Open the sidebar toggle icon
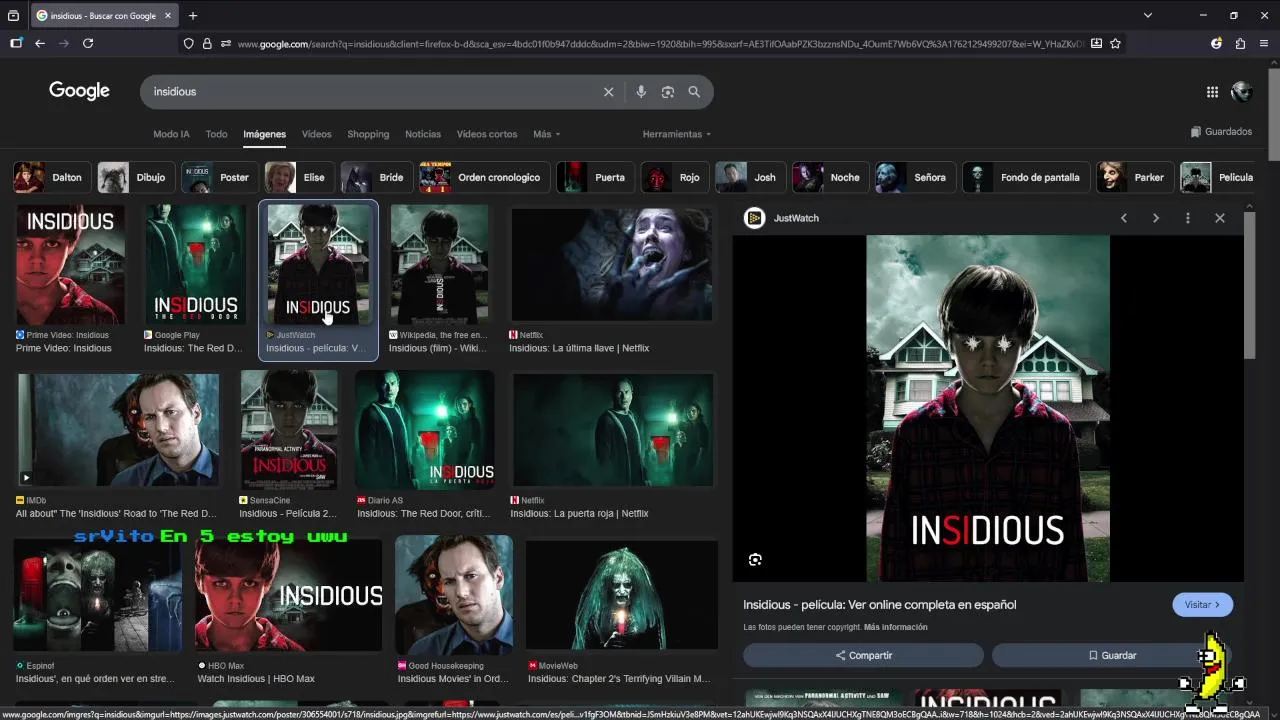1280x720 pixels. (16, 44)
